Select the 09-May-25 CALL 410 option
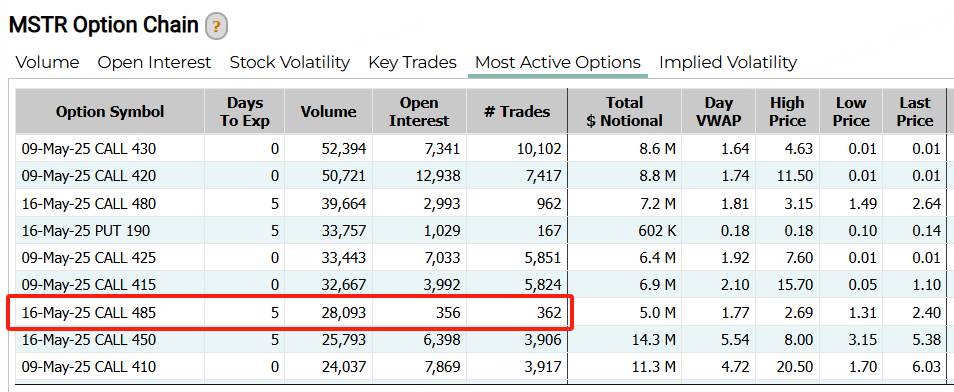 click(481, 367)
